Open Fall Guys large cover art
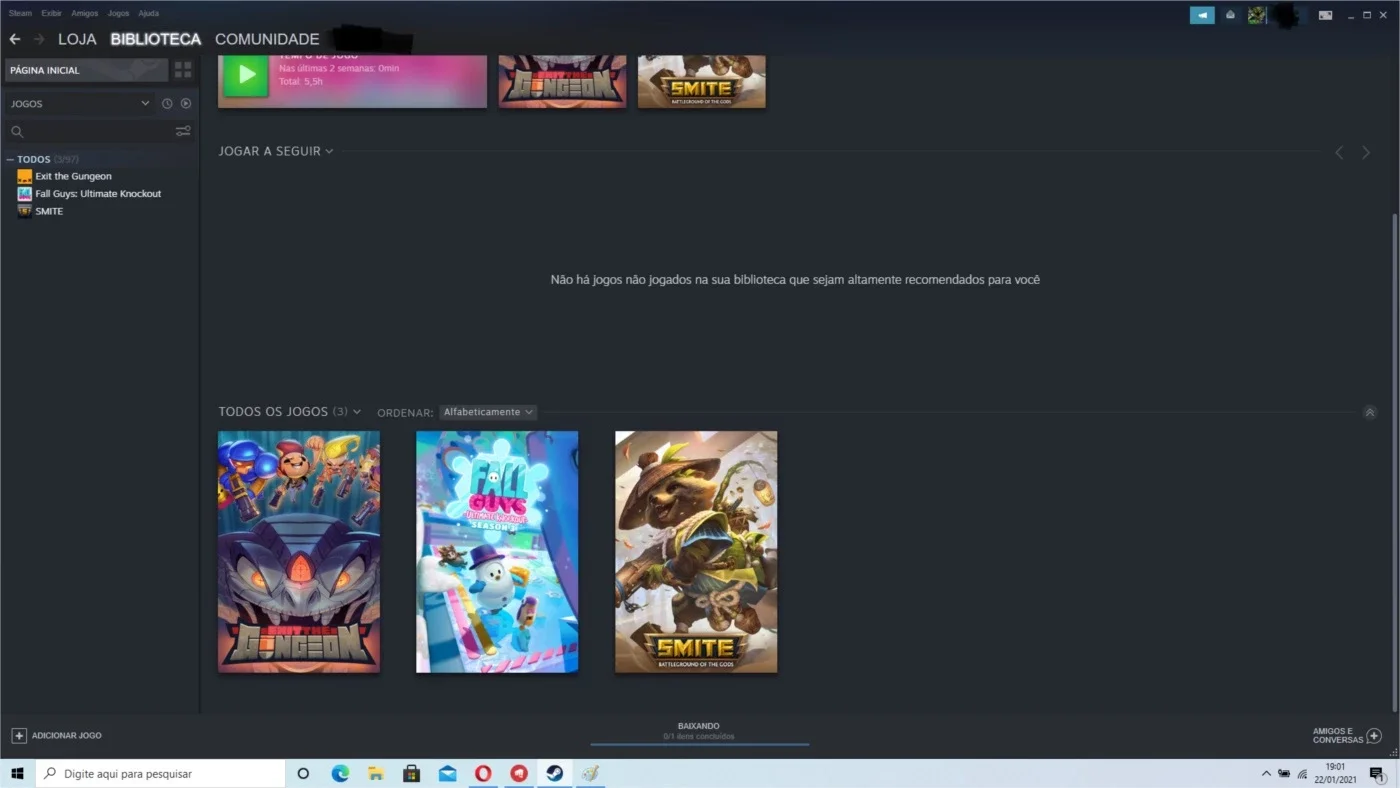The height and width of the screenshot is (788, 1400). tap(497, 552)
